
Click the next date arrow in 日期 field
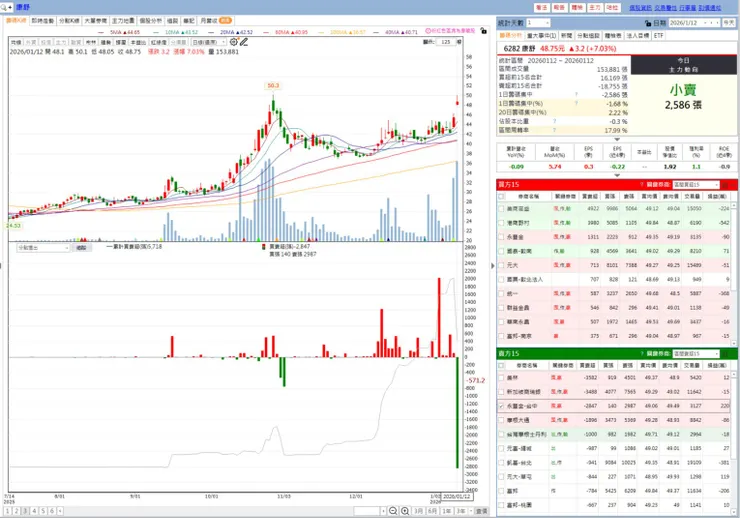tap(717, 23)
